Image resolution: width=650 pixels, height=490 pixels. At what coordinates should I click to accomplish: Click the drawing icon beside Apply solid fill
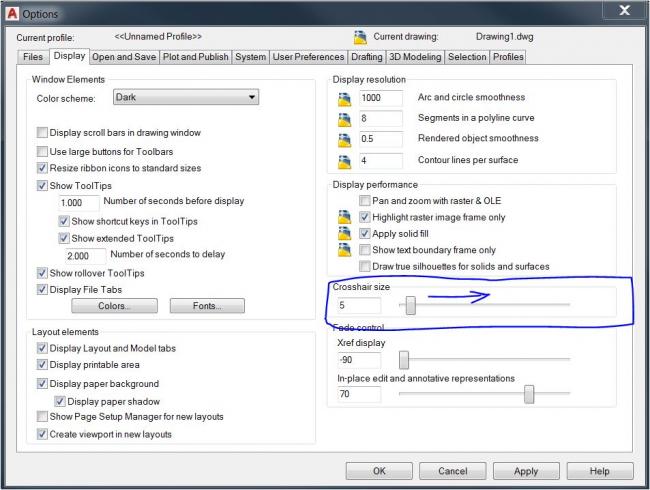[346, 233]
